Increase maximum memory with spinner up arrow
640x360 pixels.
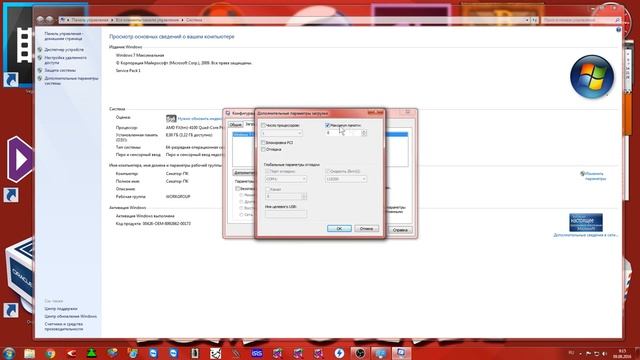(364, 131)
